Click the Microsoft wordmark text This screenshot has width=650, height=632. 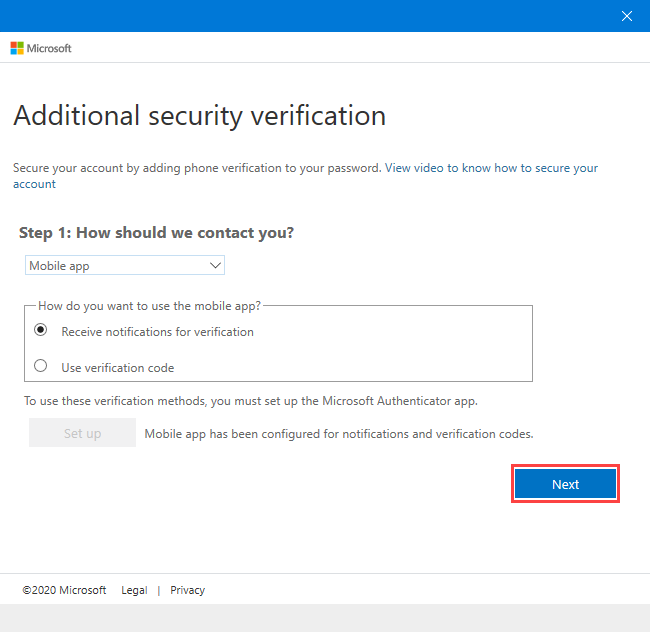tap(49, 48)
